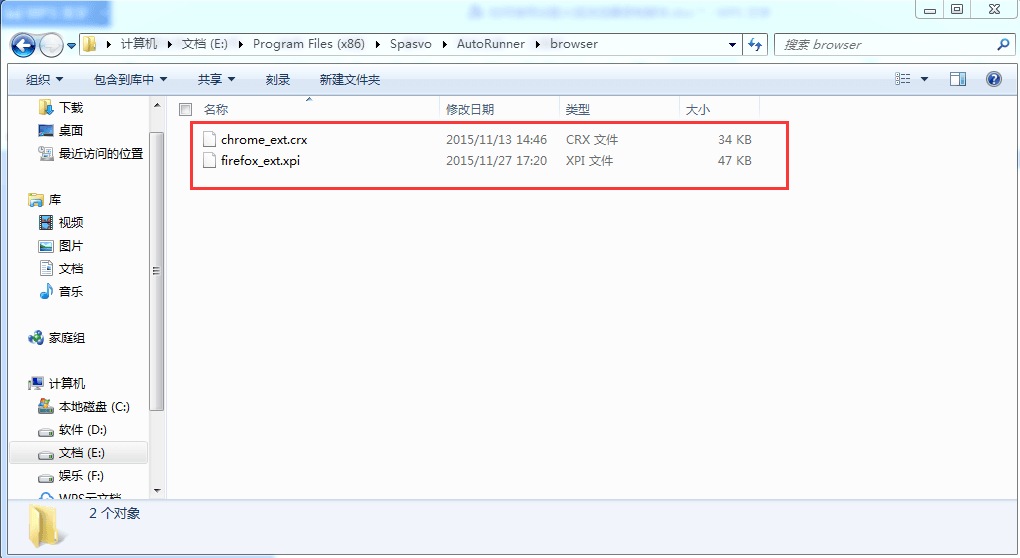Click the Back navigation arrow
The image size is (1020, 558).
(x=23, y=45)
